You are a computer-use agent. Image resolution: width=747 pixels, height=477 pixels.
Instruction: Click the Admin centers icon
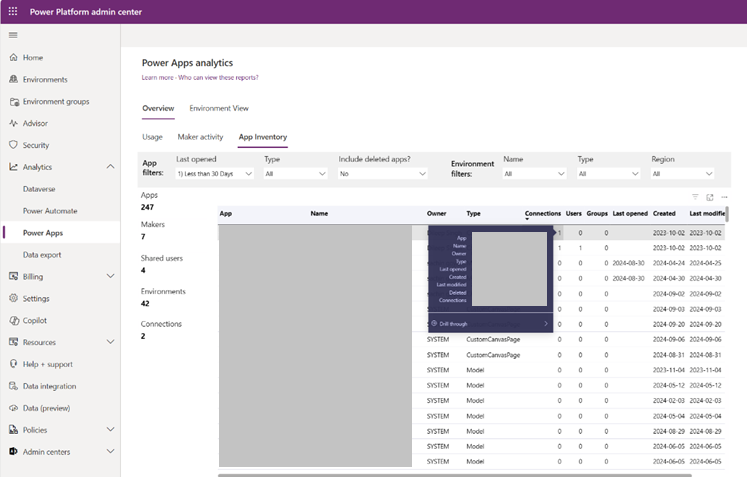pos(13,452)
